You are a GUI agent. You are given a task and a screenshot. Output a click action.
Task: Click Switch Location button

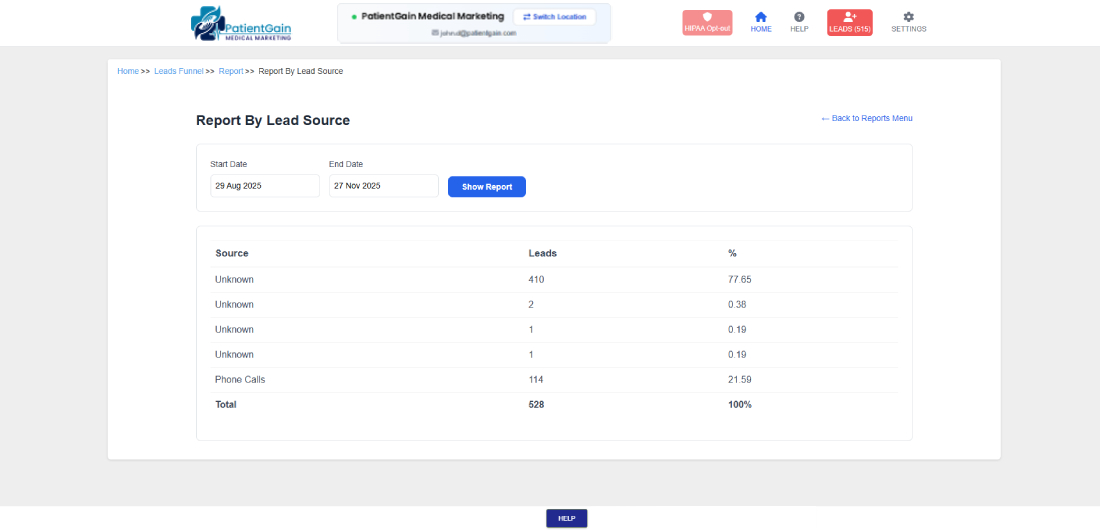pos(554,17)
